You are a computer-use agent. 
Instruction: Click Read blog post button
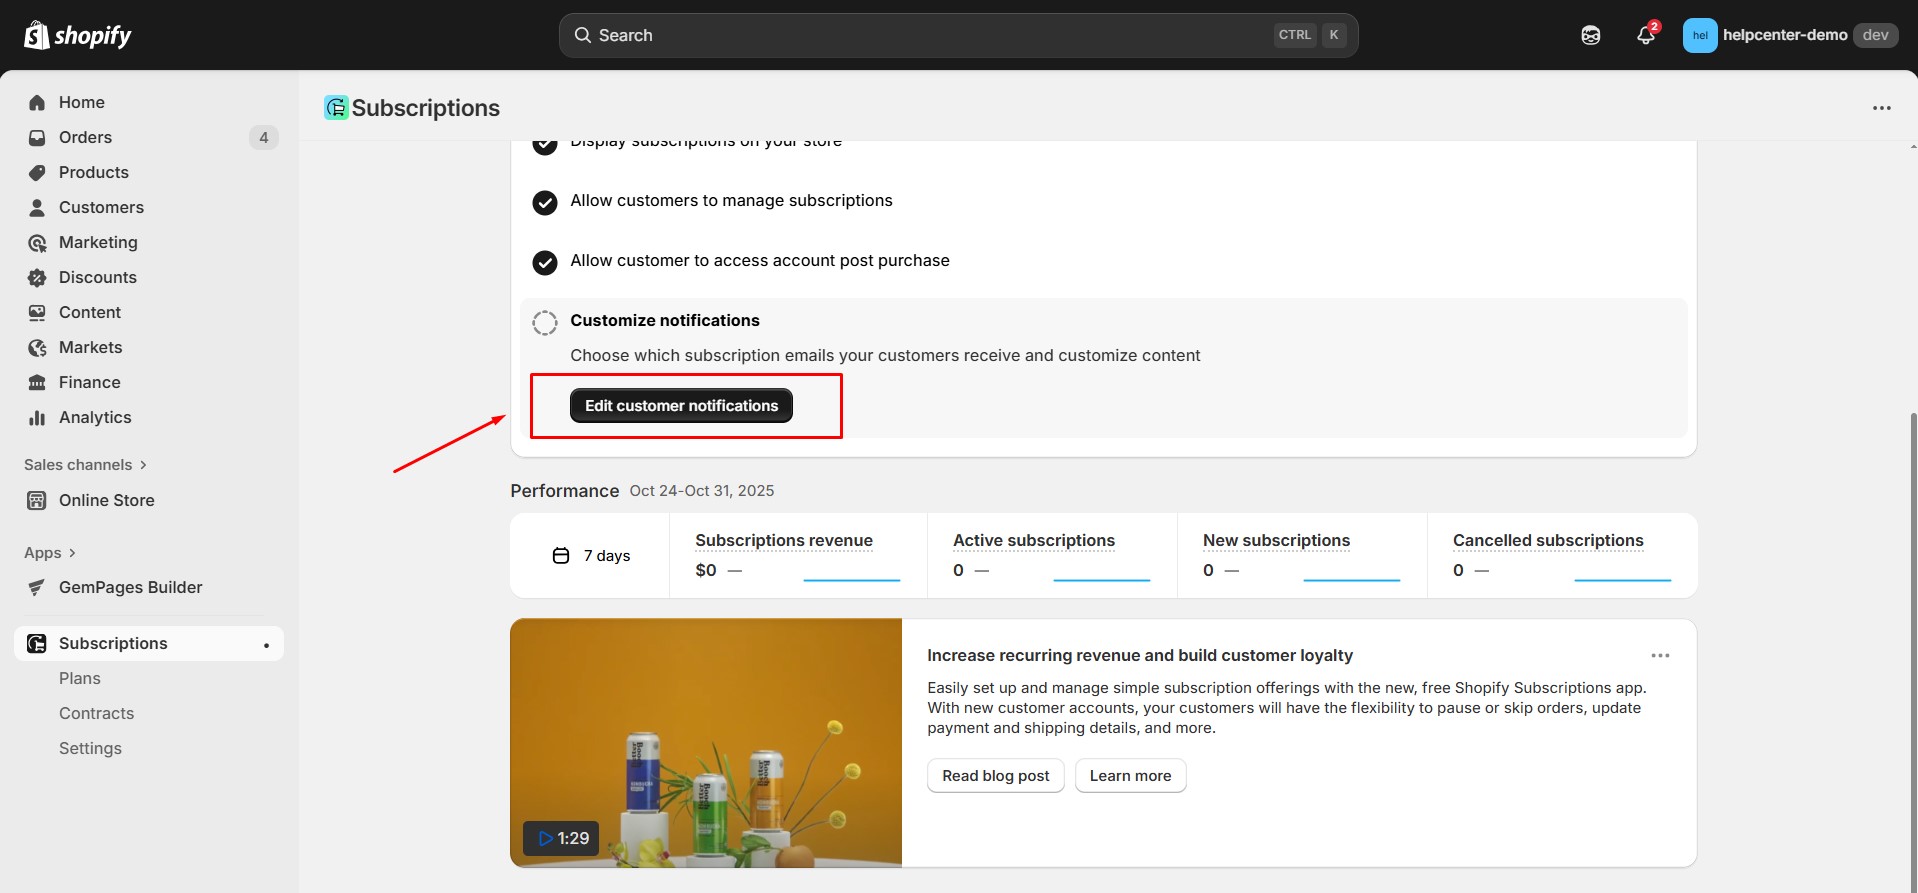[x=996, y=776]
